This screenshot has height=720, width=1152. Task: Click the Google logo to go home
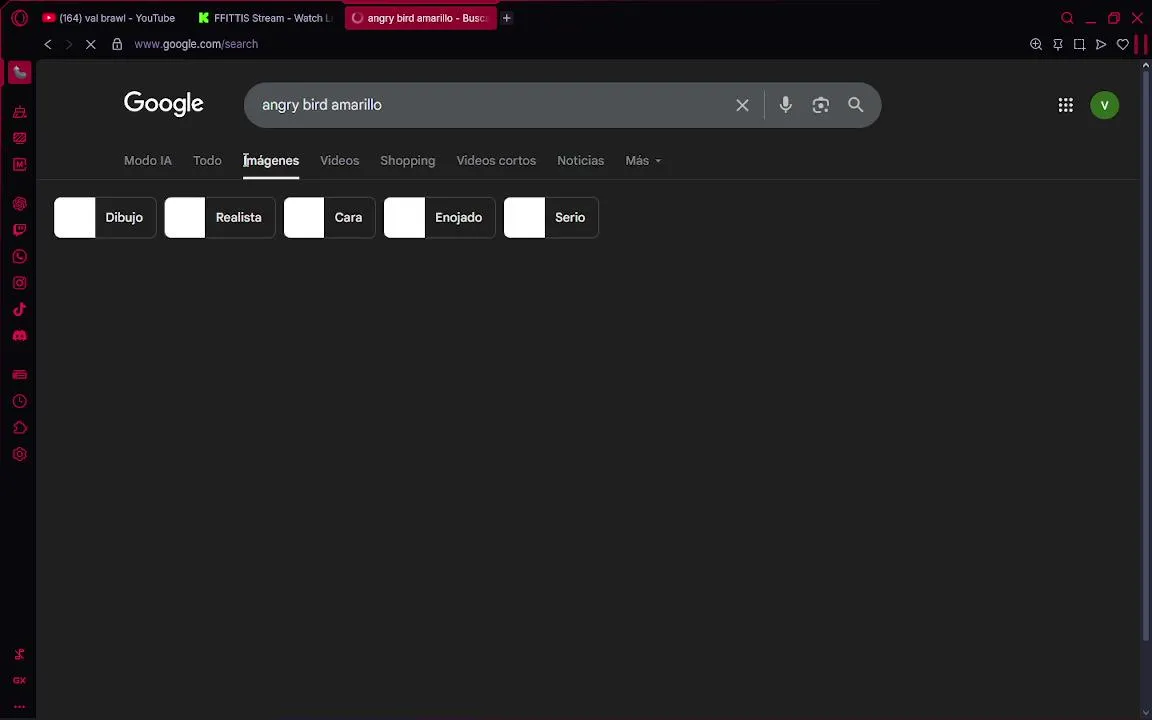[164, 104]
